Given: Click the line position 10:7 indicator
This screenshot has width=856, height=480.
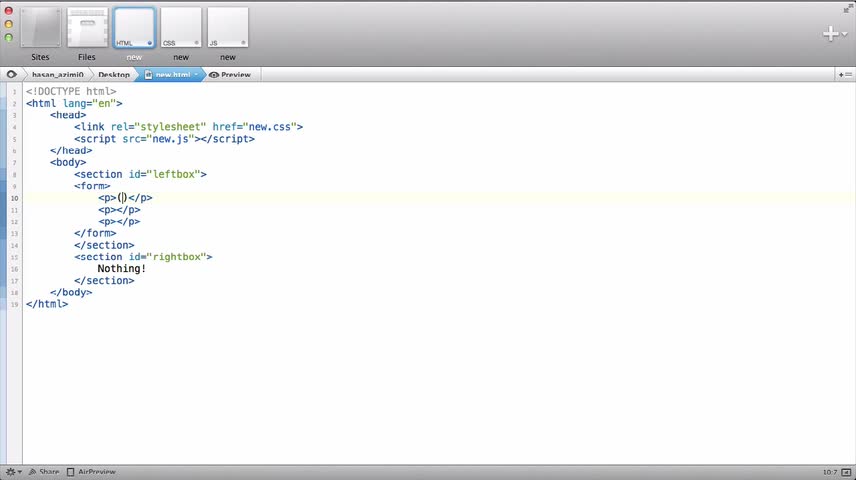Looking at the screenshot, I should click(x=830, y=472).
